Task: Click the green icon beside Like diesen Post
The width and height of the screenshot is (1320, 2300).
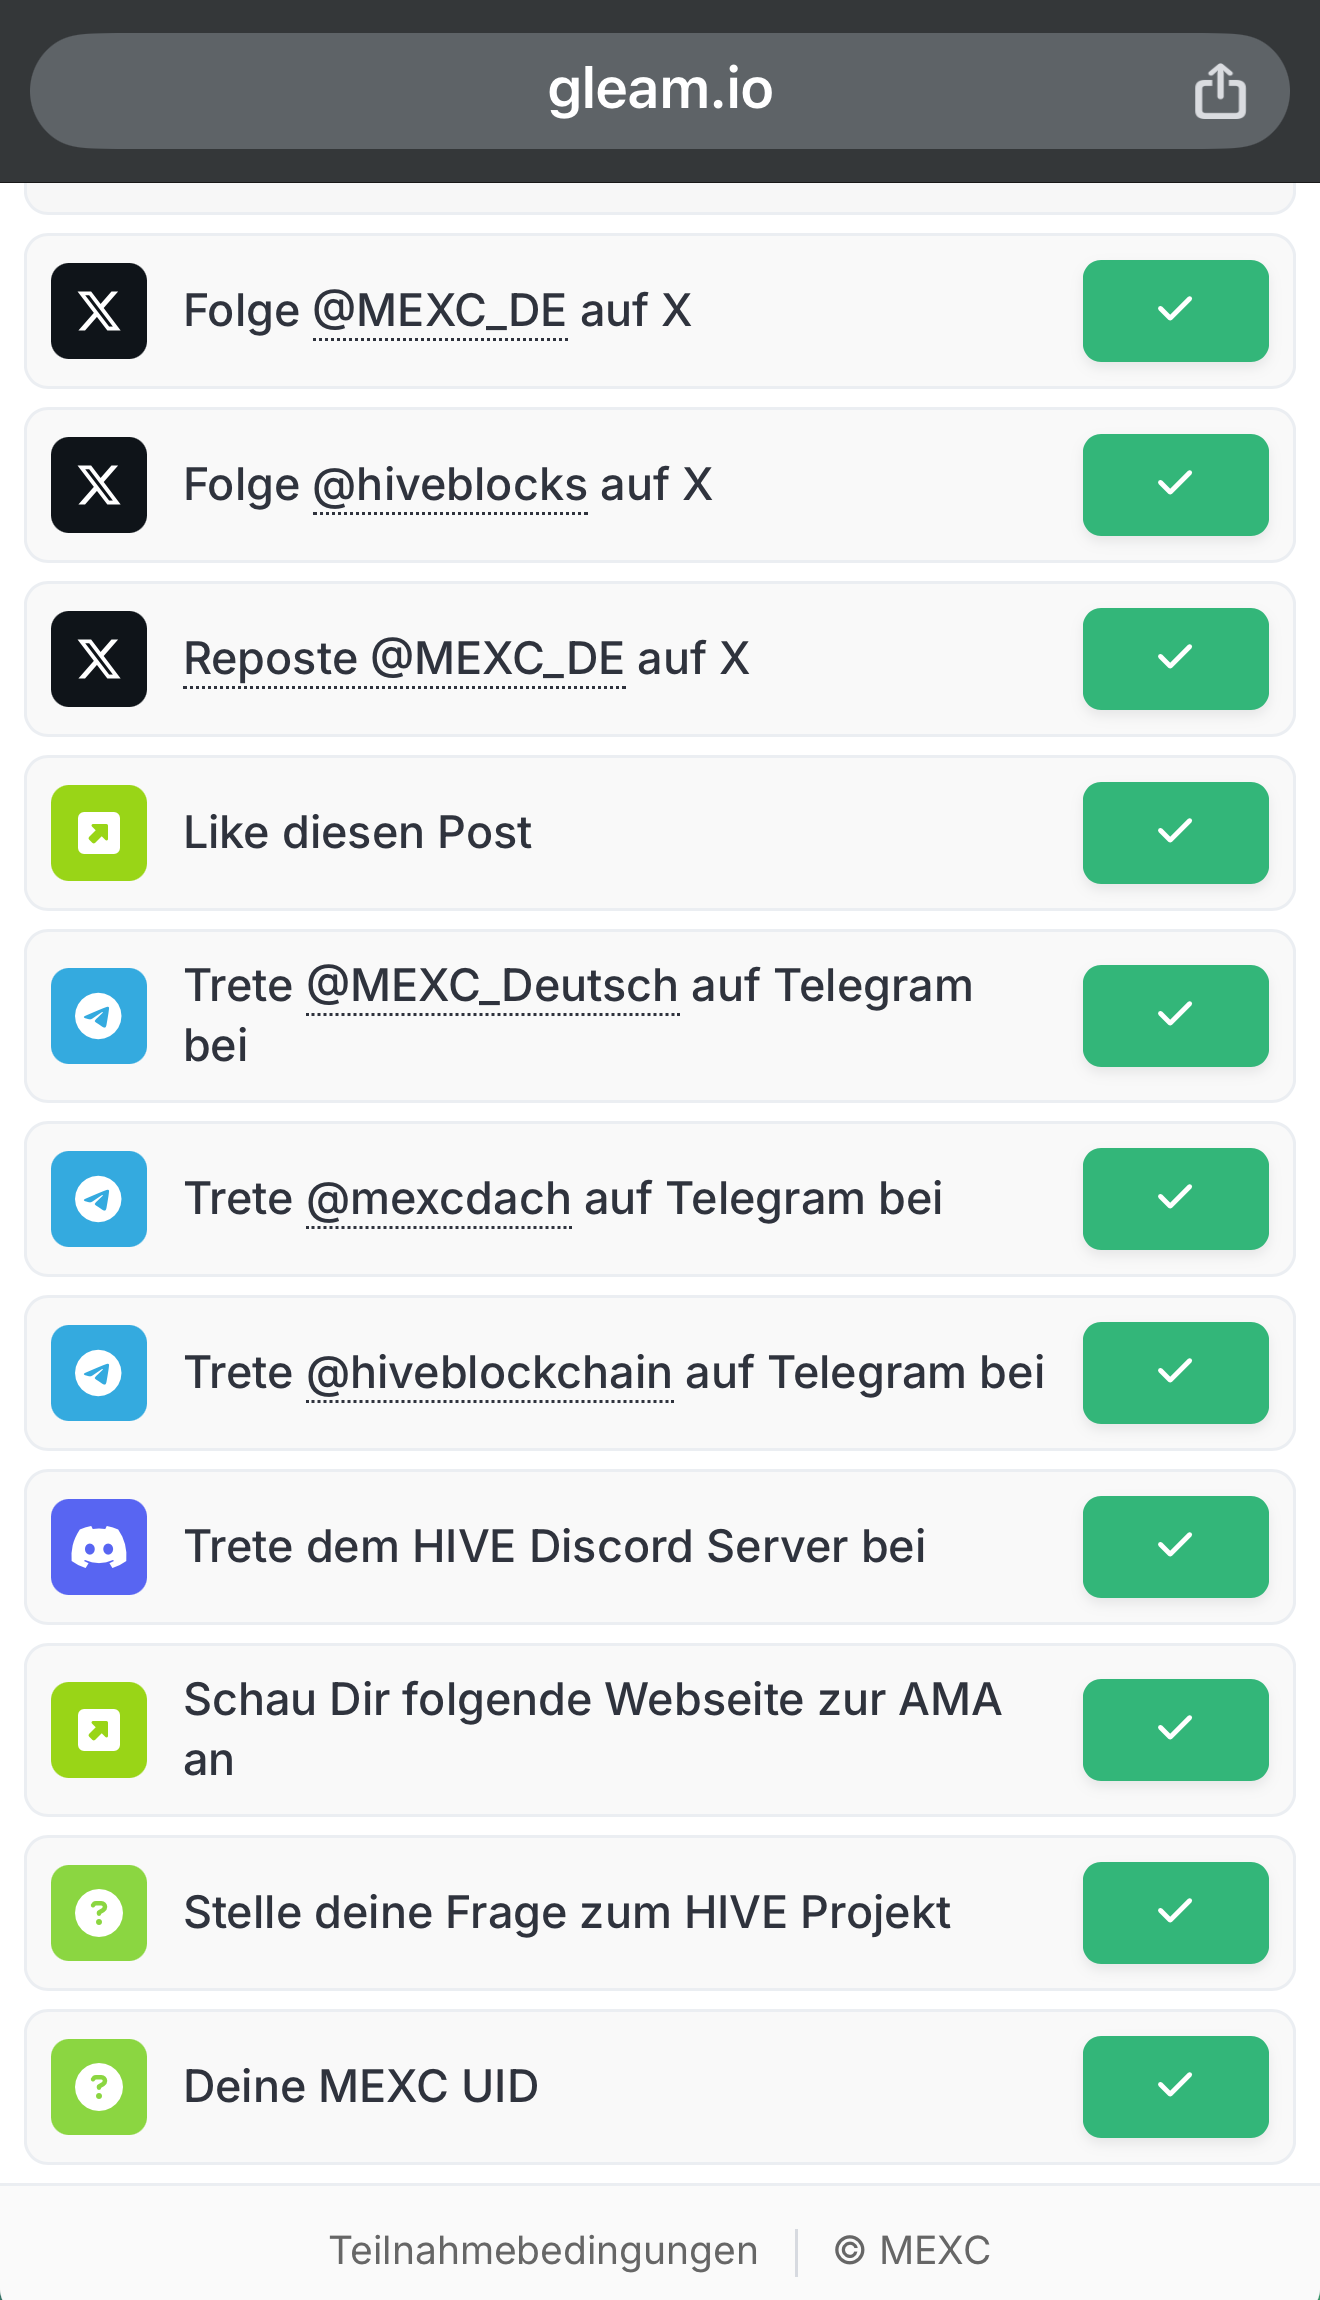Action: click(99, 833)
